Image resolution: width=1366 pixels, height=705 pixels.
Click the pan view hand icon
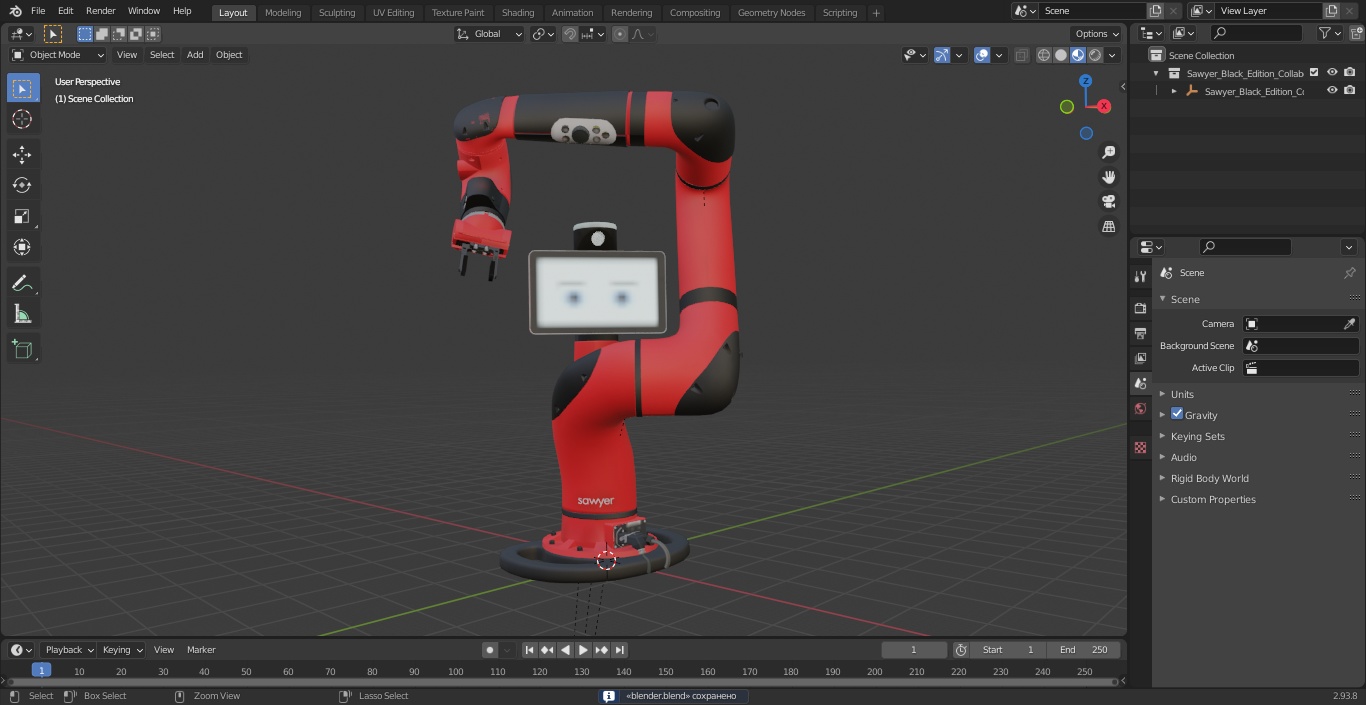click(x=1108, y=177)
